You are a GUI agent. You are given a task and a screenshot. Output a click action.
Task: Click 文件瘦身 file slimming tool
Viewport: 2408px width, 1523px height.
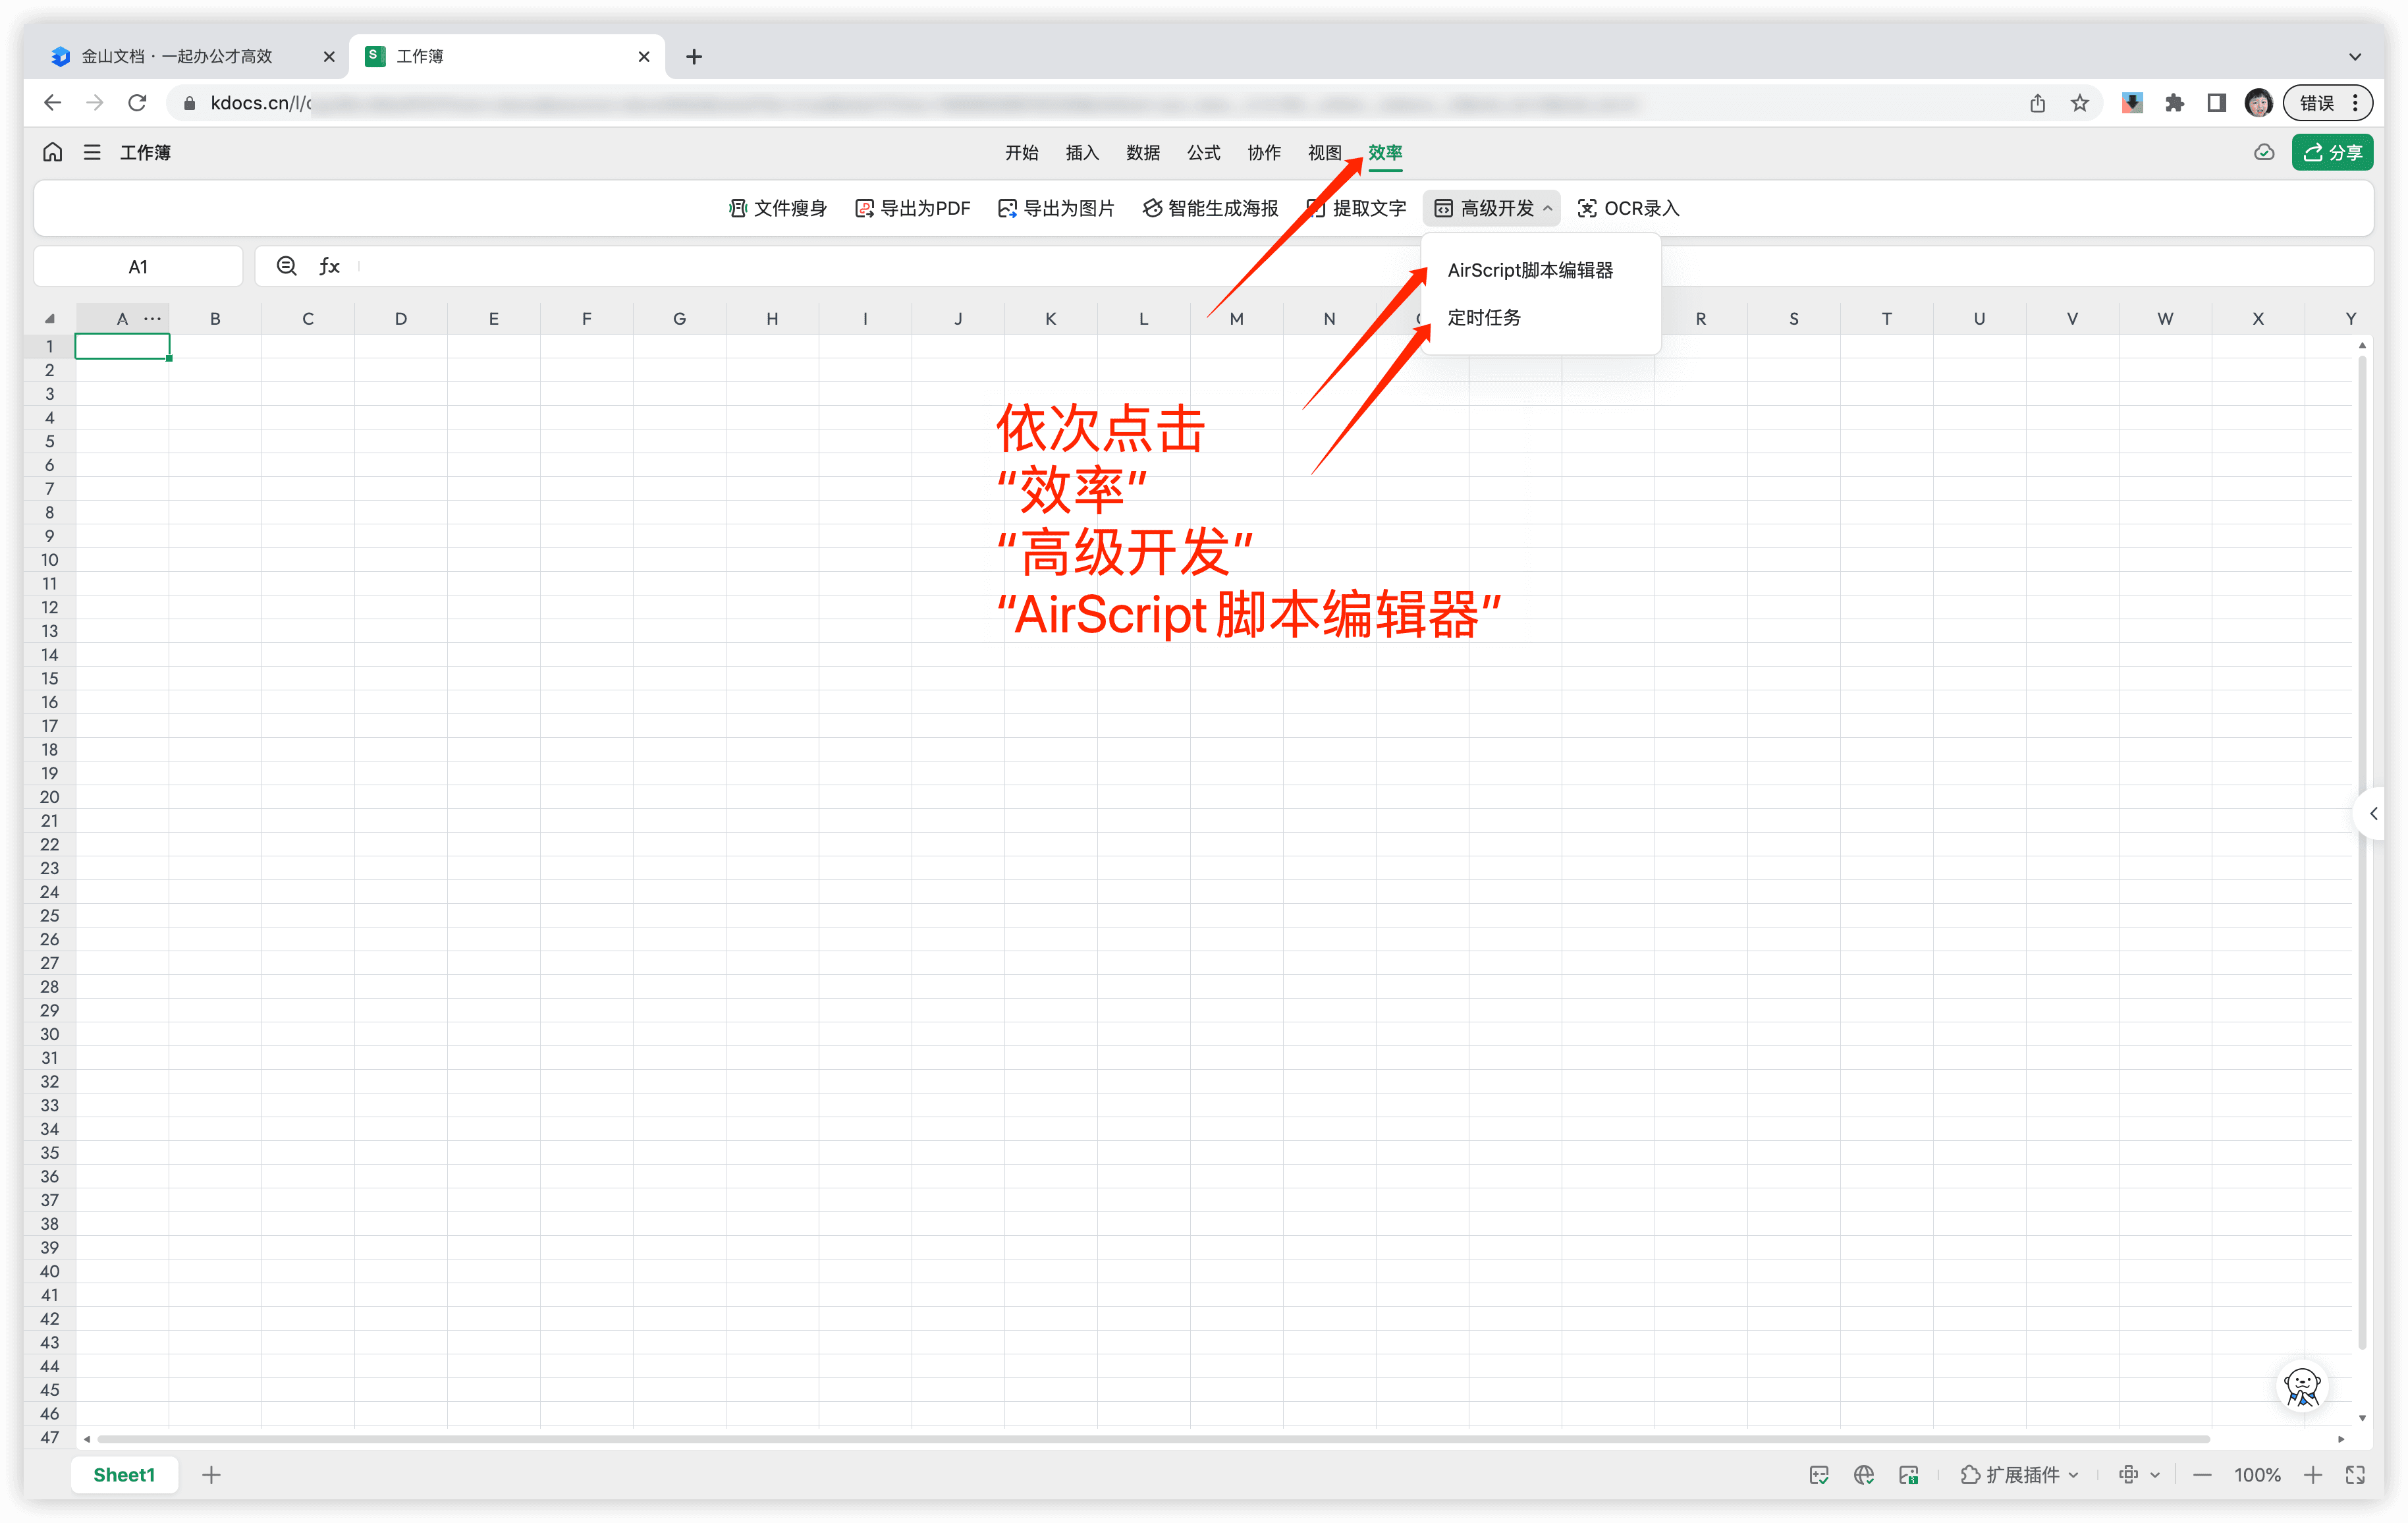(x=777, y=208)
